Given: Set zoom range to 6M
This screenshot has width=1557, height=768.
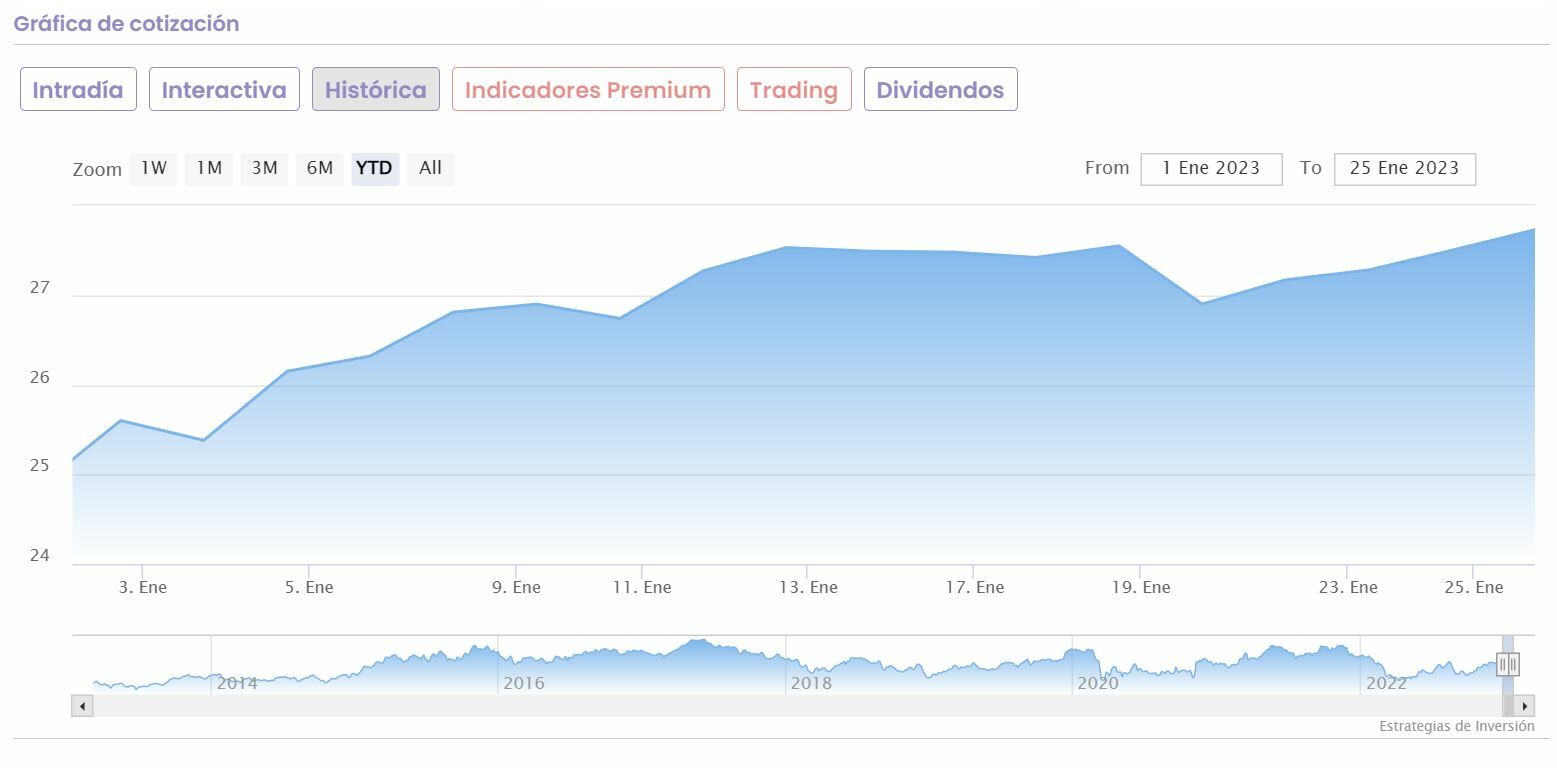Looking at the screenshot, I should 320,169.
